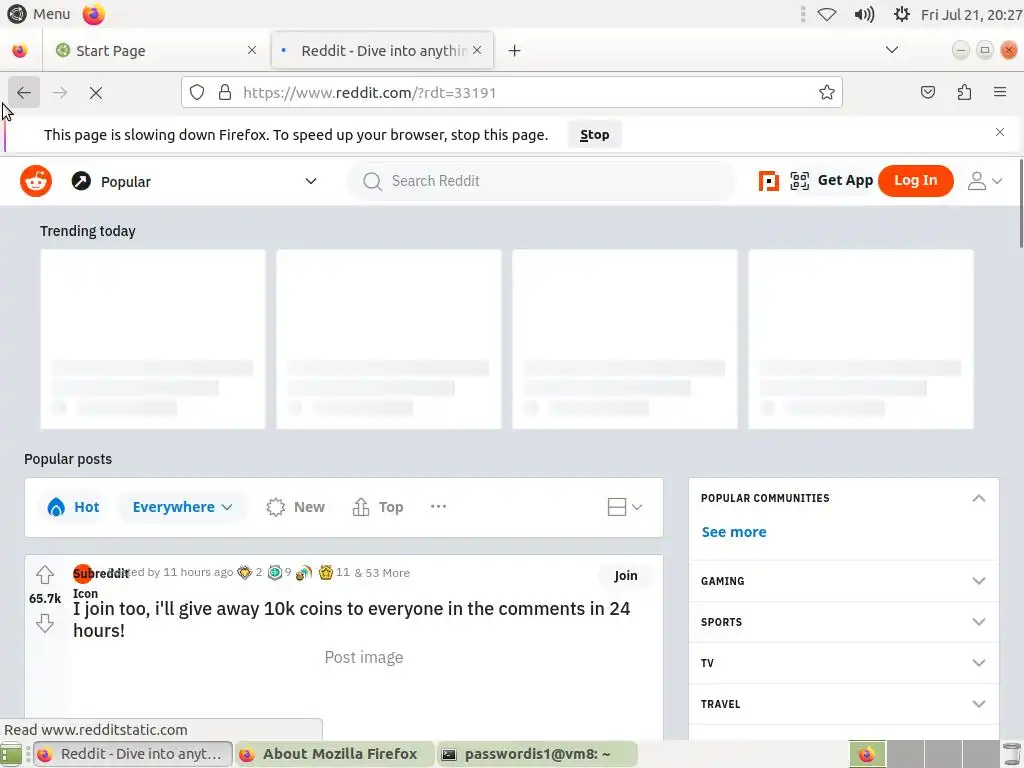
Task: Go back to the previous page
Action: (x=24, y=92)
